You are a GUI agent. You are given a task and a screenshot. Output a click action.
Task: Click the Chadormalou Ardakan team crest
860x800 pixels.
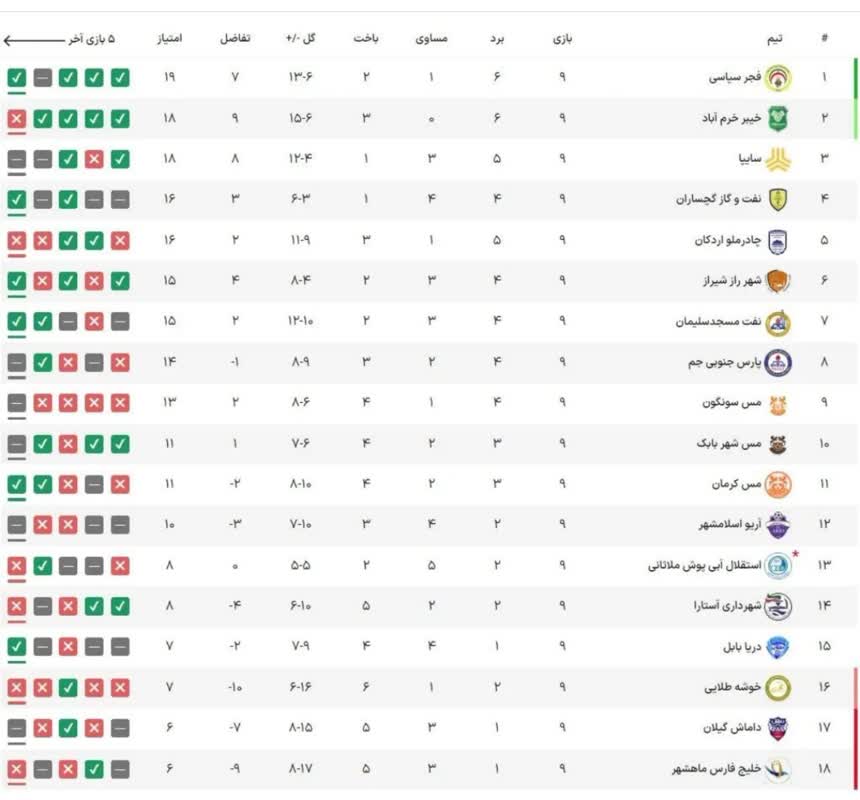pyautogui.click(x=778, y=241)
